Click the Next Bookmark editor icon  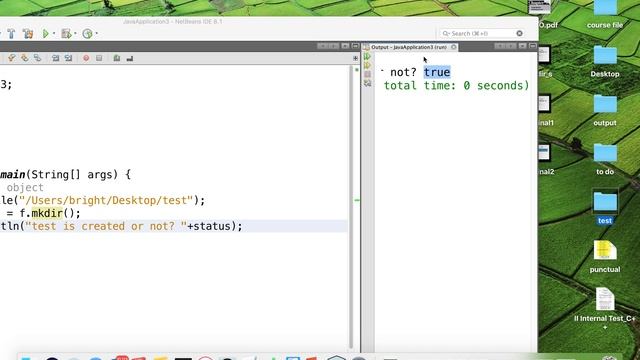coord(24,58)
